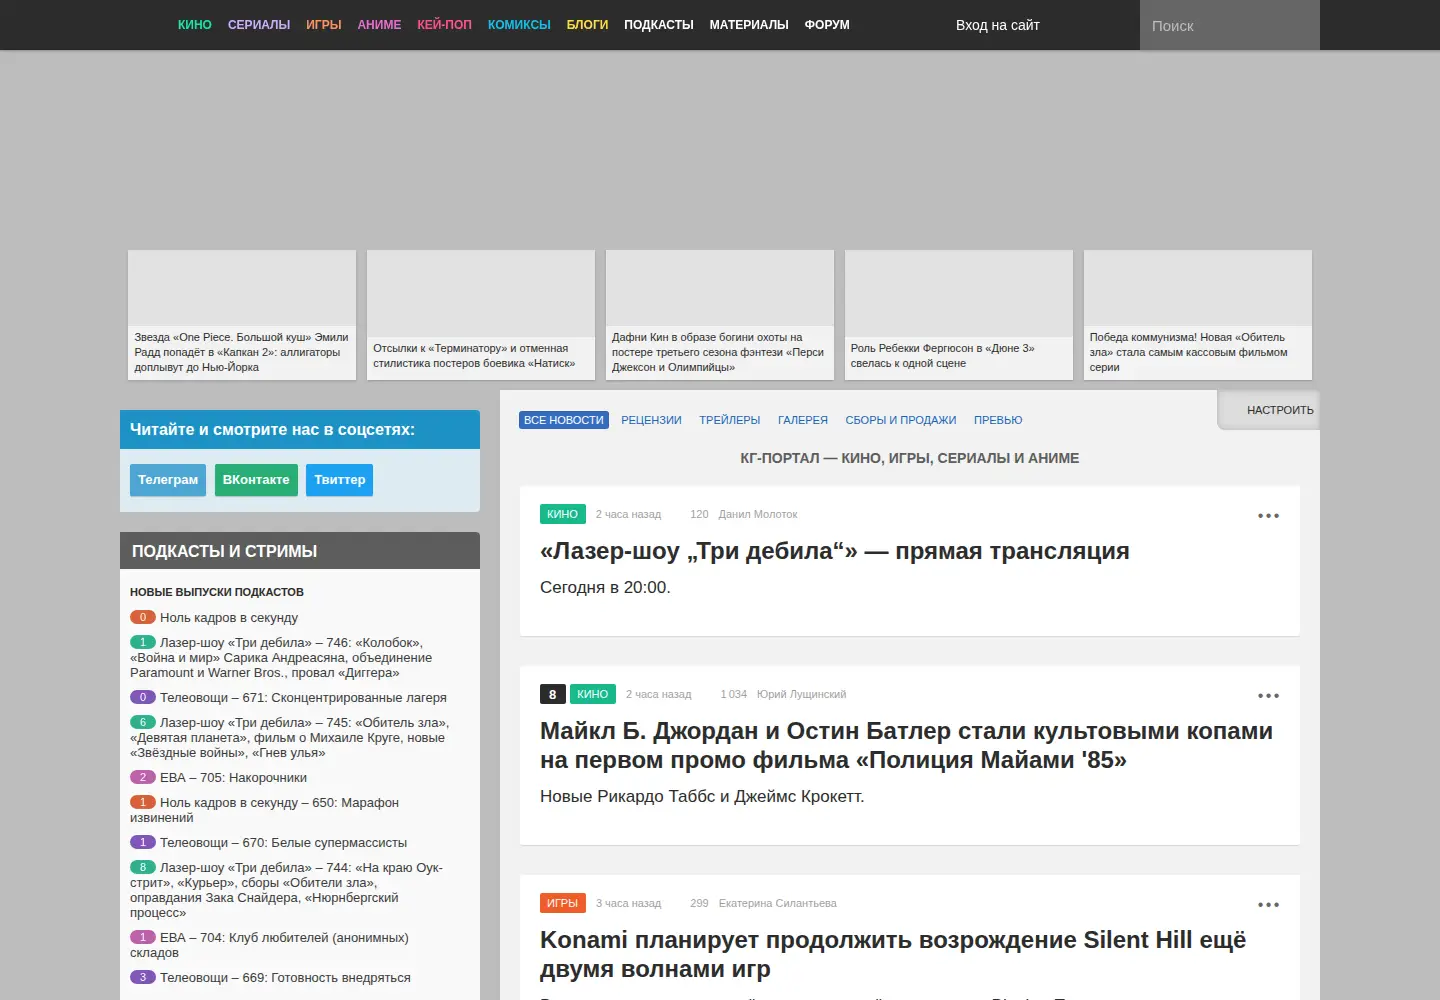
Task: Click author name Данил Молоток
Action: [x=758, y=514]
